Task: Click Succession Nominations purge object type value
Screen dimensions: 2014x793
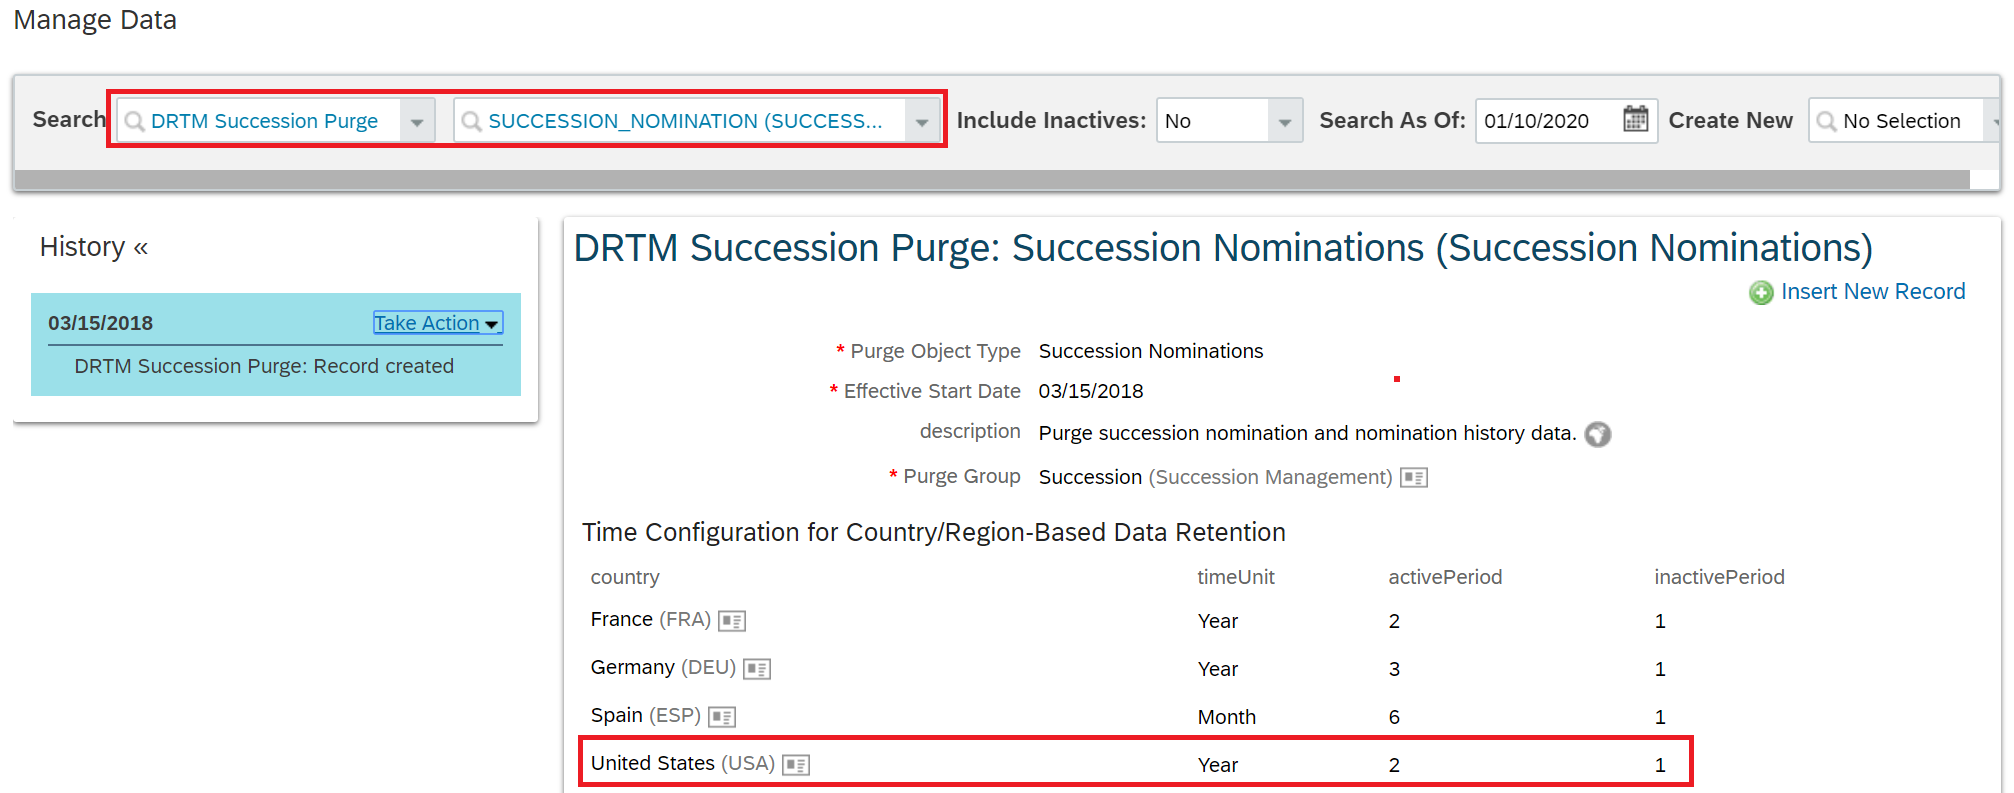Action: (x=1151, y=351)
